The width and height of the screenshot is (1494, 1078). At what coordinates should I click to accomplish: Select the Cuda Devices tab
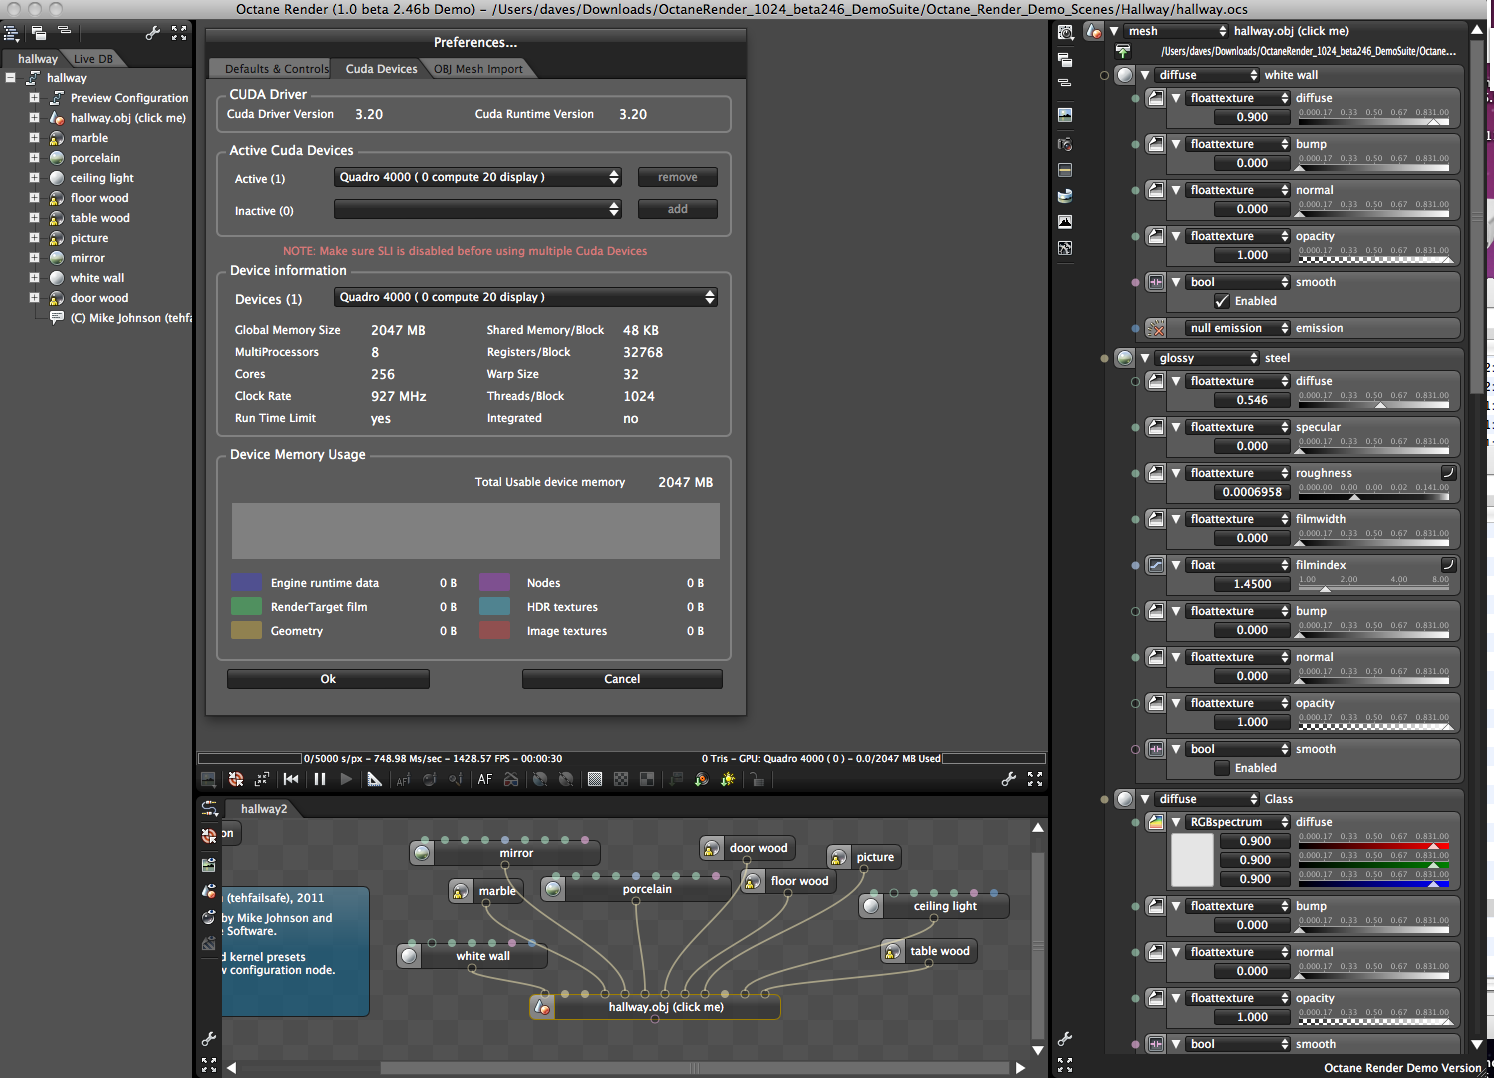381,69
